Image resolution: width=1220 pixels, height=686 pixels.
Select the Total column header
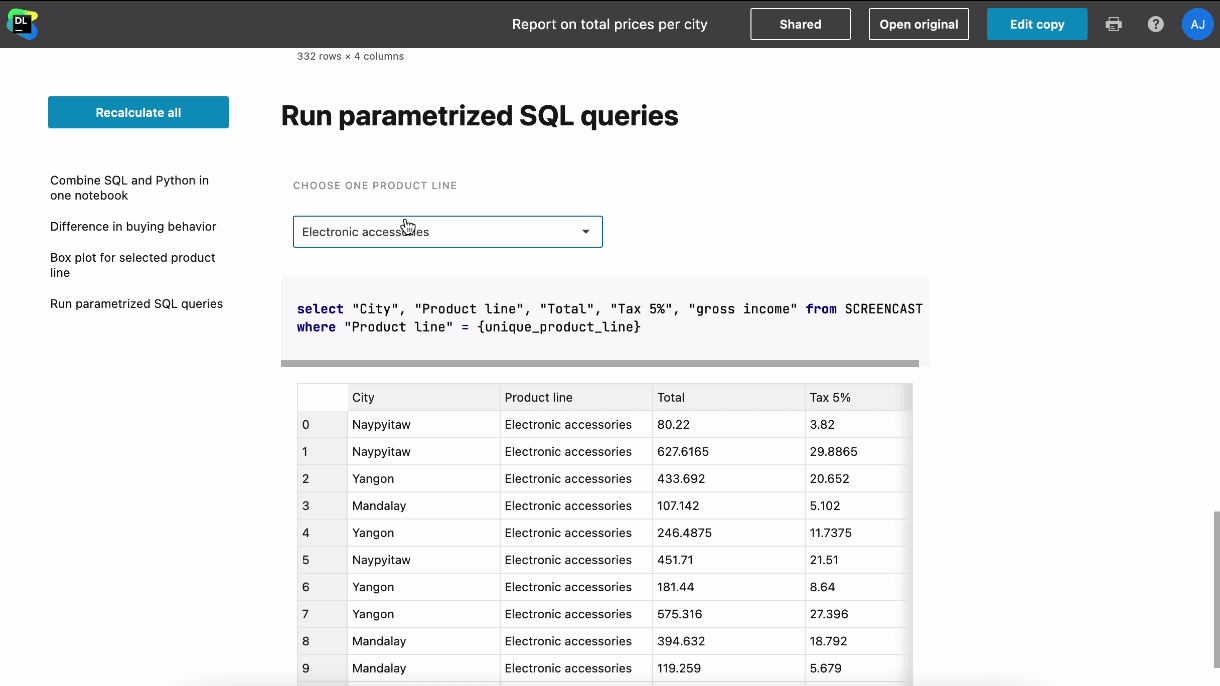pos(729,397)
